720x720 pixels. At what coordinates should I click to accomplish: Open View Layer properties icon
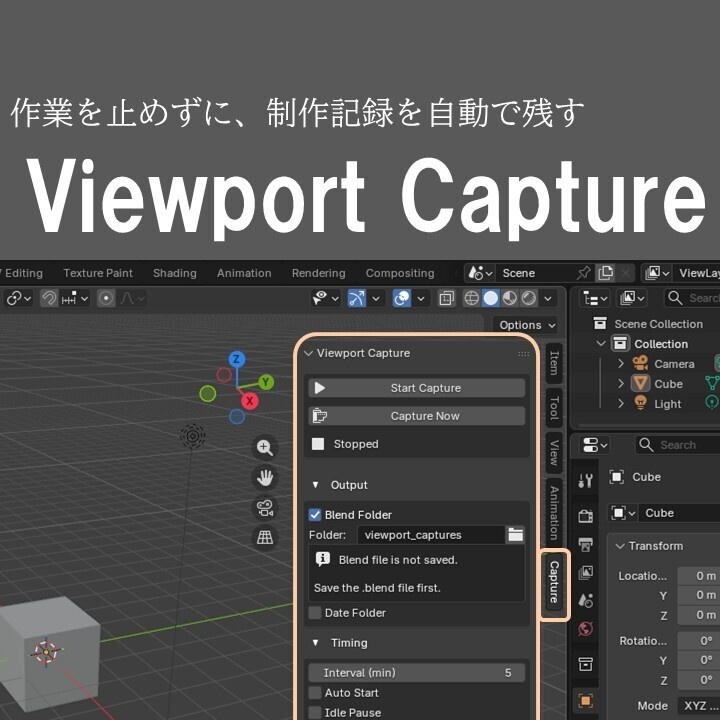point(585,573)
